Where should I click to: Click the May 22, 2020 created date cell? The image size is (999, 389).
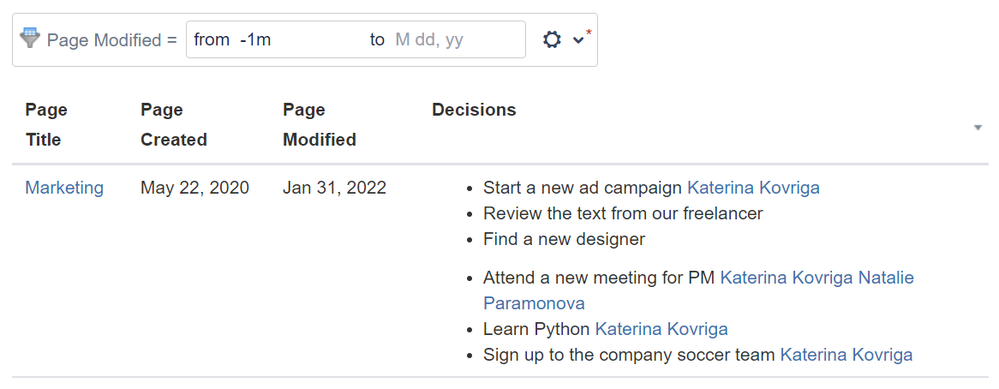coord(195,188)
